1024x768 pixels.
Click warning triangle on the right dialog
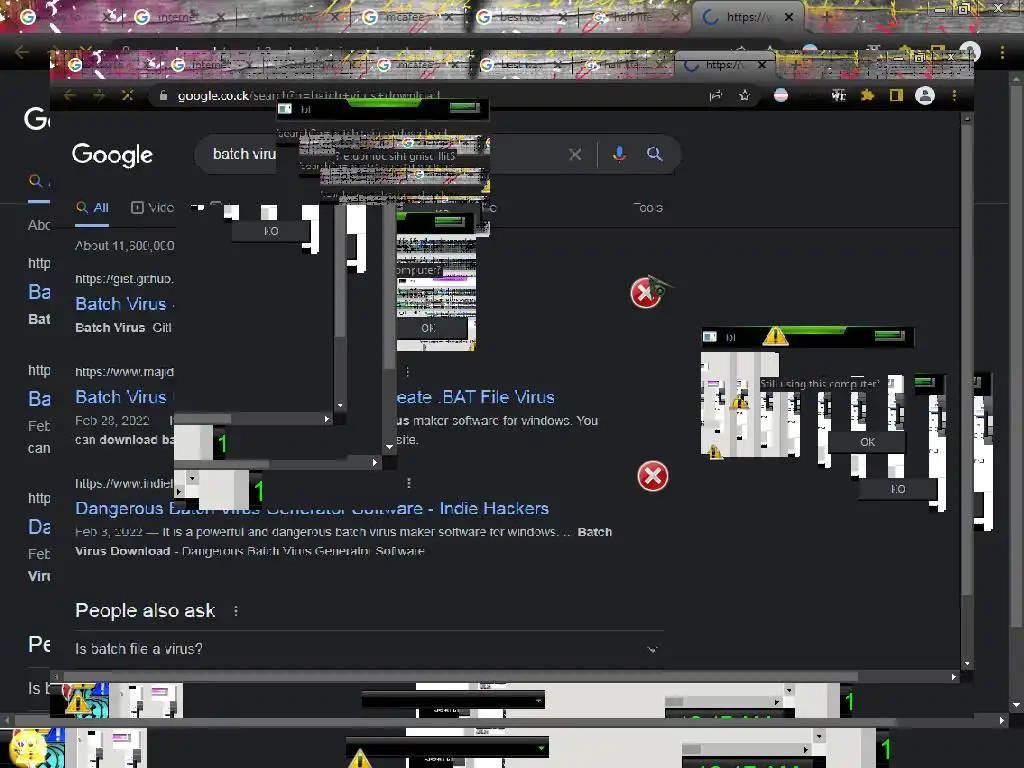coord(775,336)
